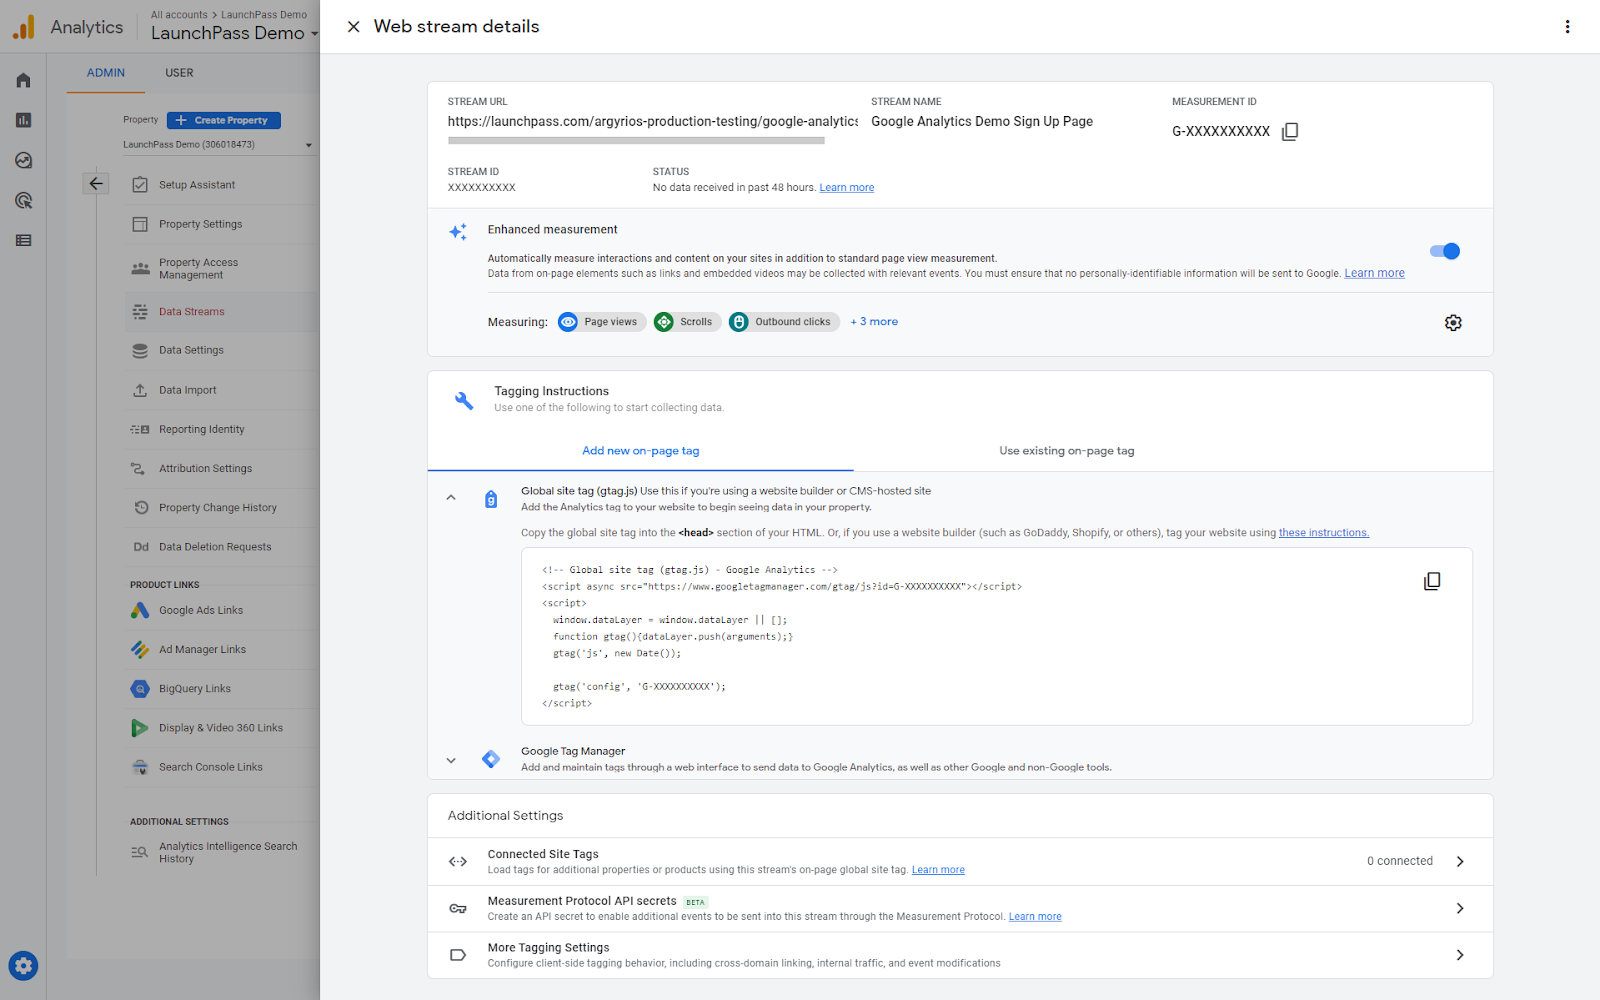Close the Web stream details panel
Viewport: 1600px width, 1000px height.
click(x=353, y=27)
